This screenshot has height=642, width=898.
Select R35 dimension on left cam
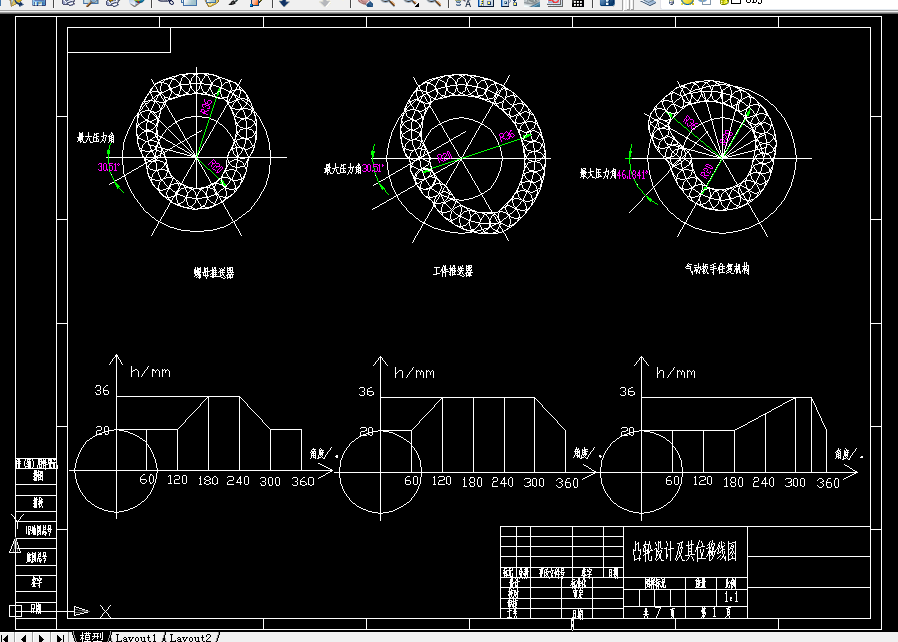(206, 107)
